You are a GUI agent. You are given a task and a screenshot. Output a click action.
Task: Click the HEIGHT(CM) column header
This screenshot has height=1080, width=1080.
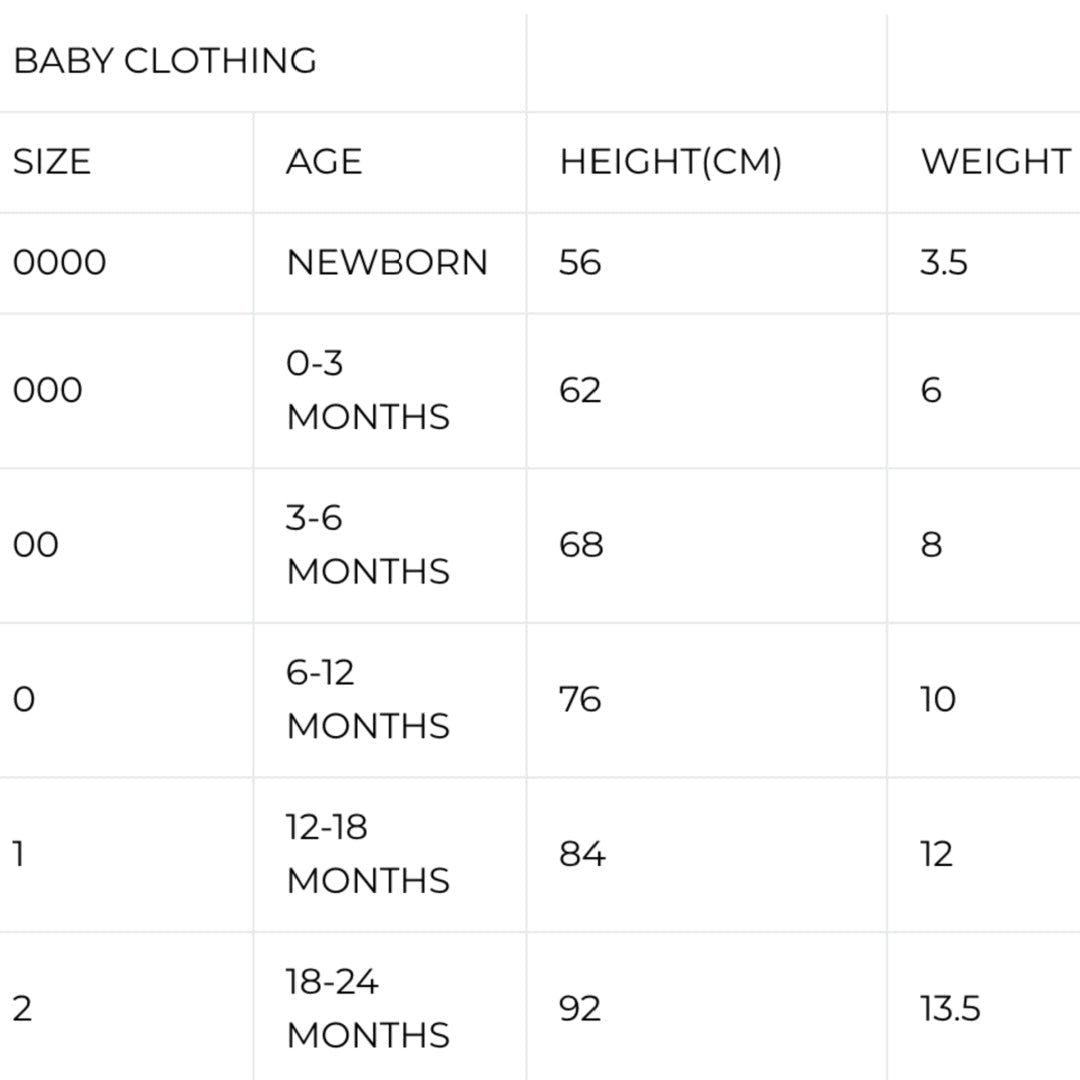[x=670, y=162]
